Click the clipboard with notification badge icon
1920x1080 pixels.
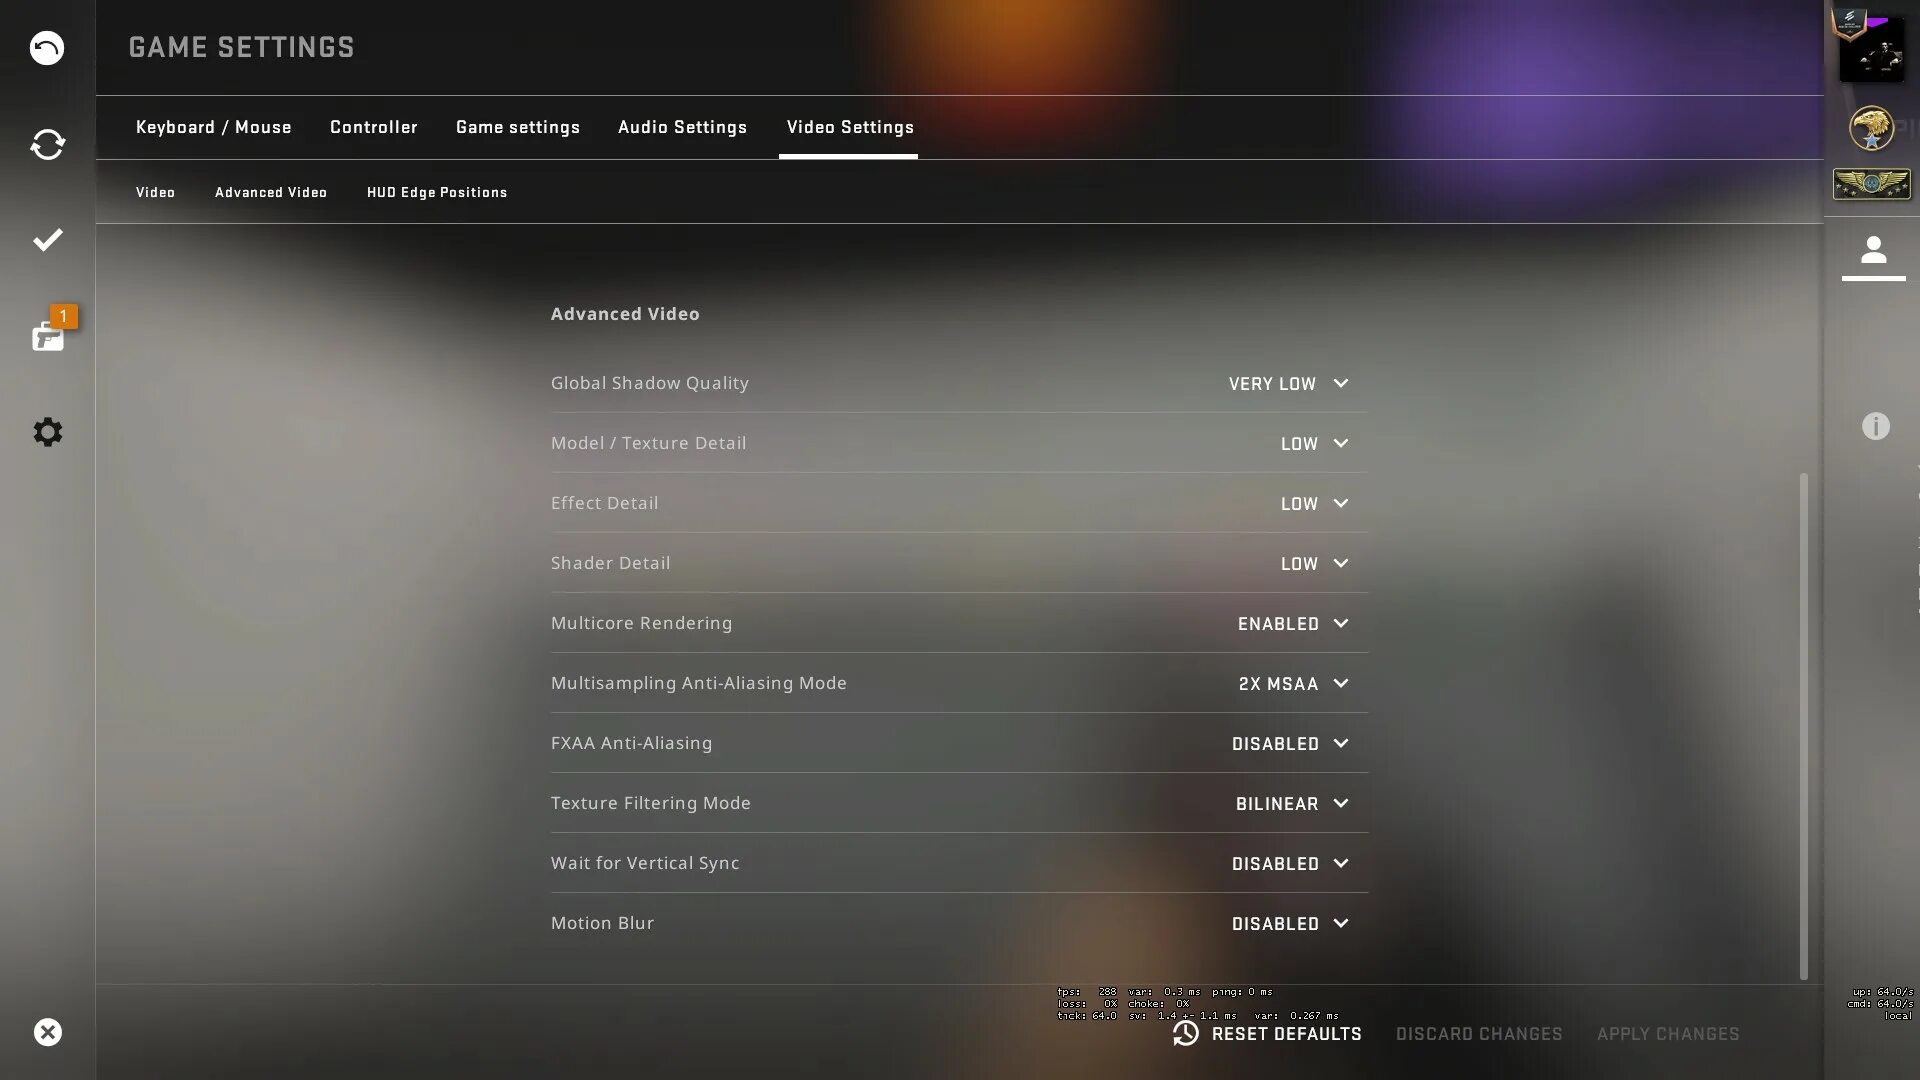pos(47,335)
